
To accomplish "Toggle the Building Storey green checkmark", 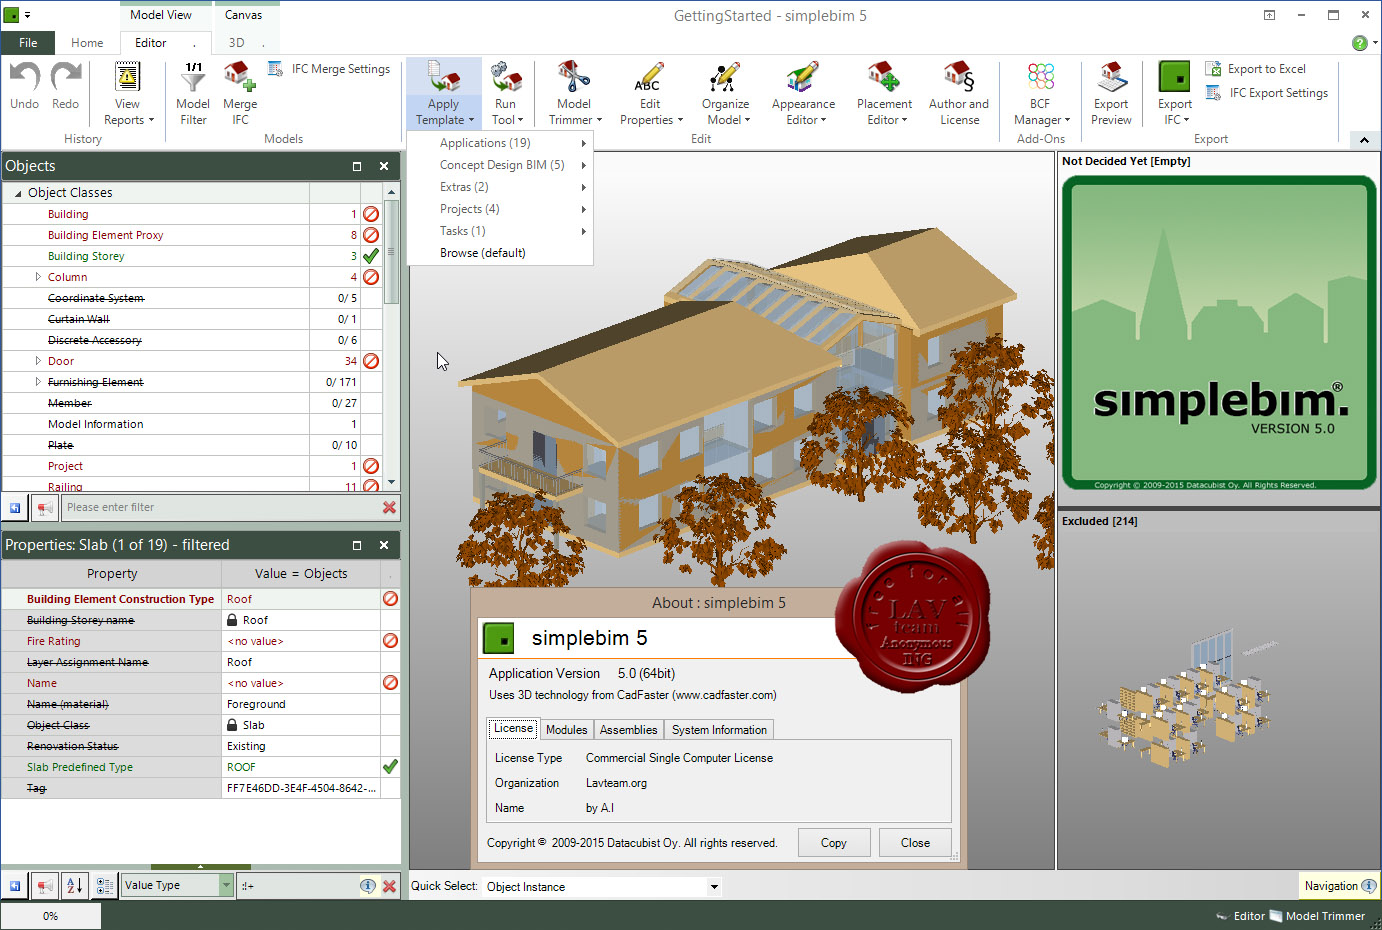I will (x=371, y=256).
